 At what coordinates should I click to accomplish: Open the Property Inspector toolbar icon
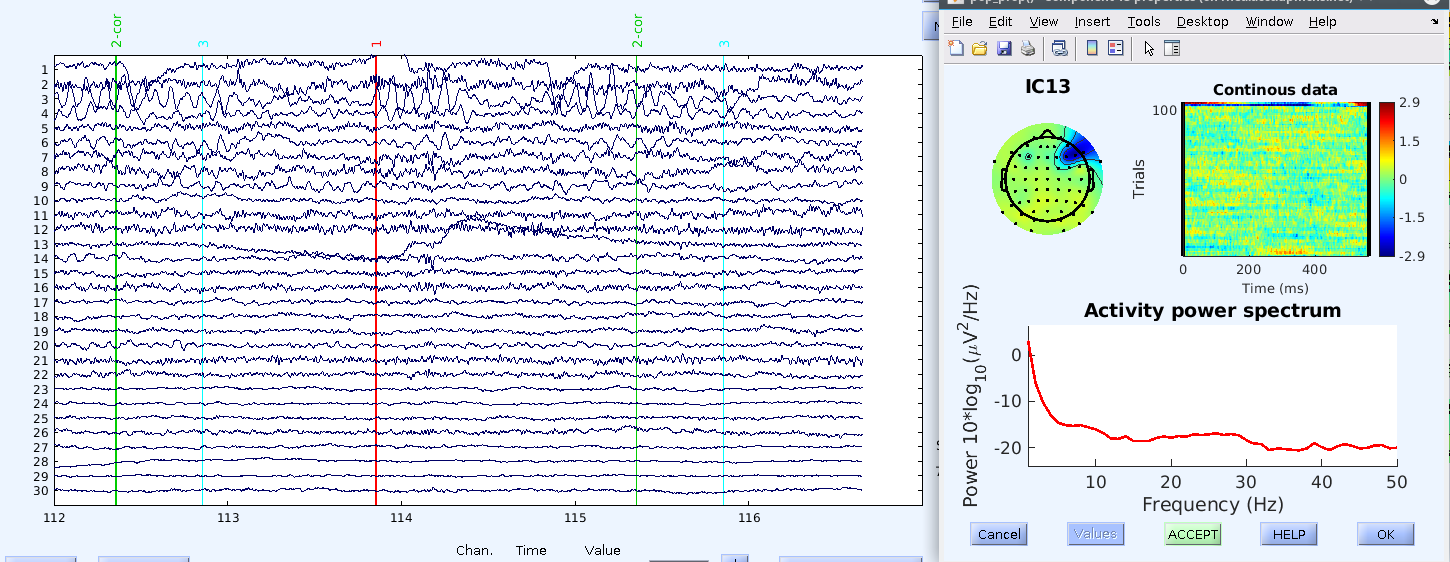[x=1172, y=48]
